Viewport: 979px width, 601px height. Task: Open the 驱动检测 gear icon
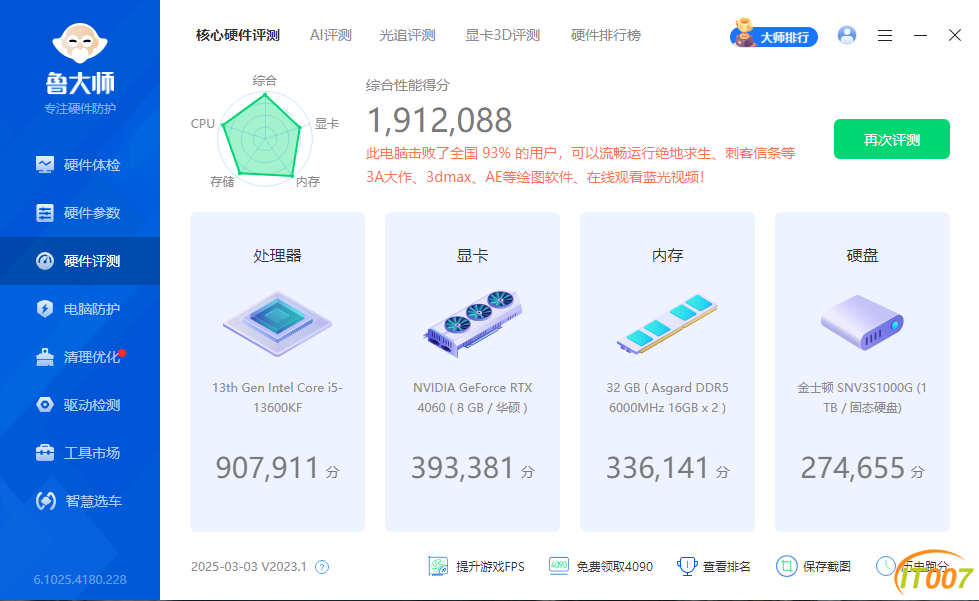45,405
